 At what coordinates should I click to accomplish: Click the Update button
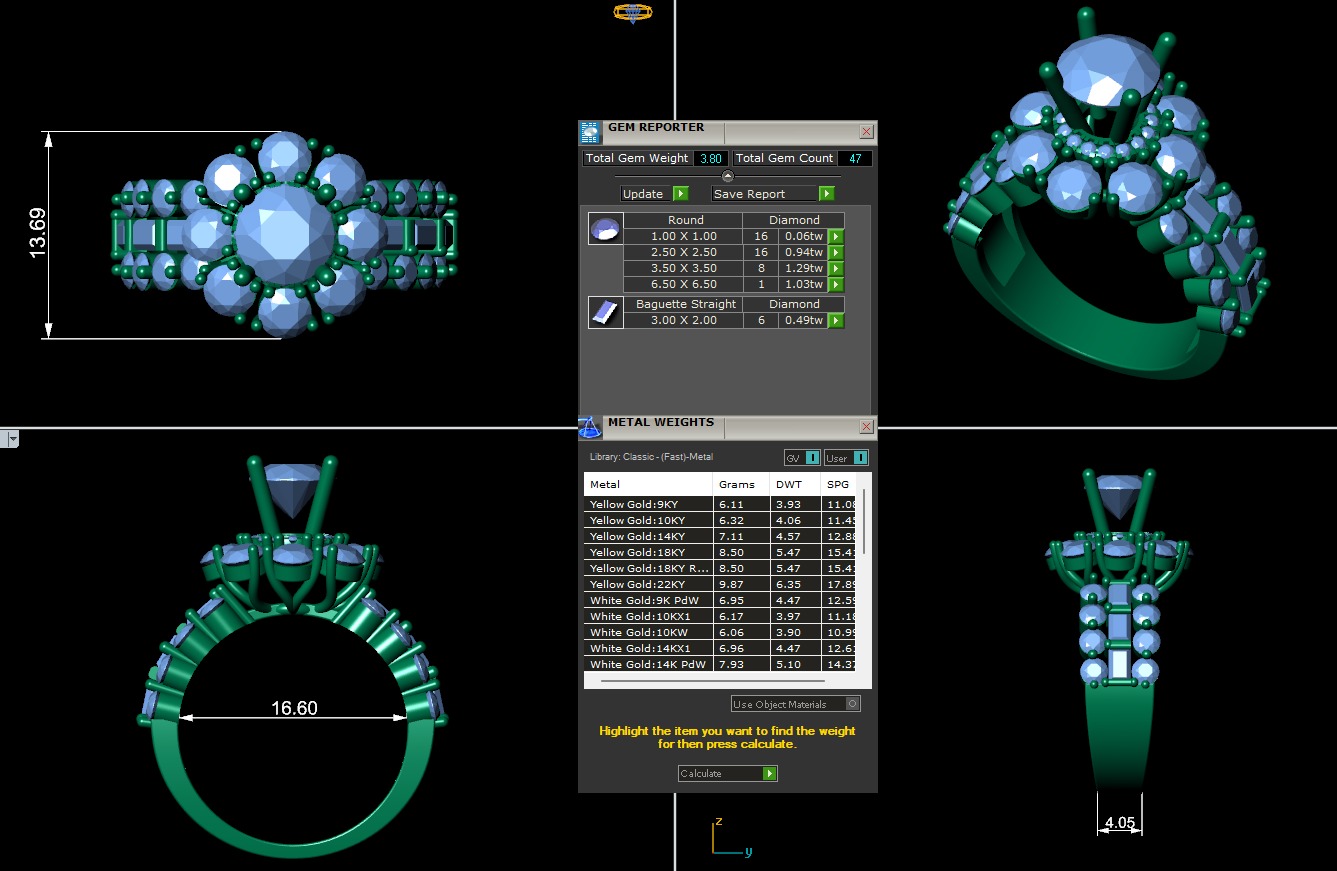coord(655,194)
